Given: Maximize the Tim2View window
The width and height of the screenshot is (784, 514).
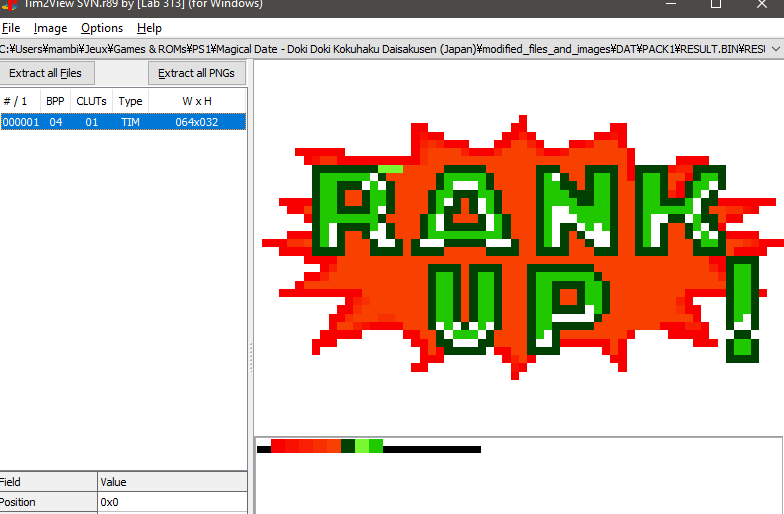Looking at the screenshot, I should click(x=716, y=5).
